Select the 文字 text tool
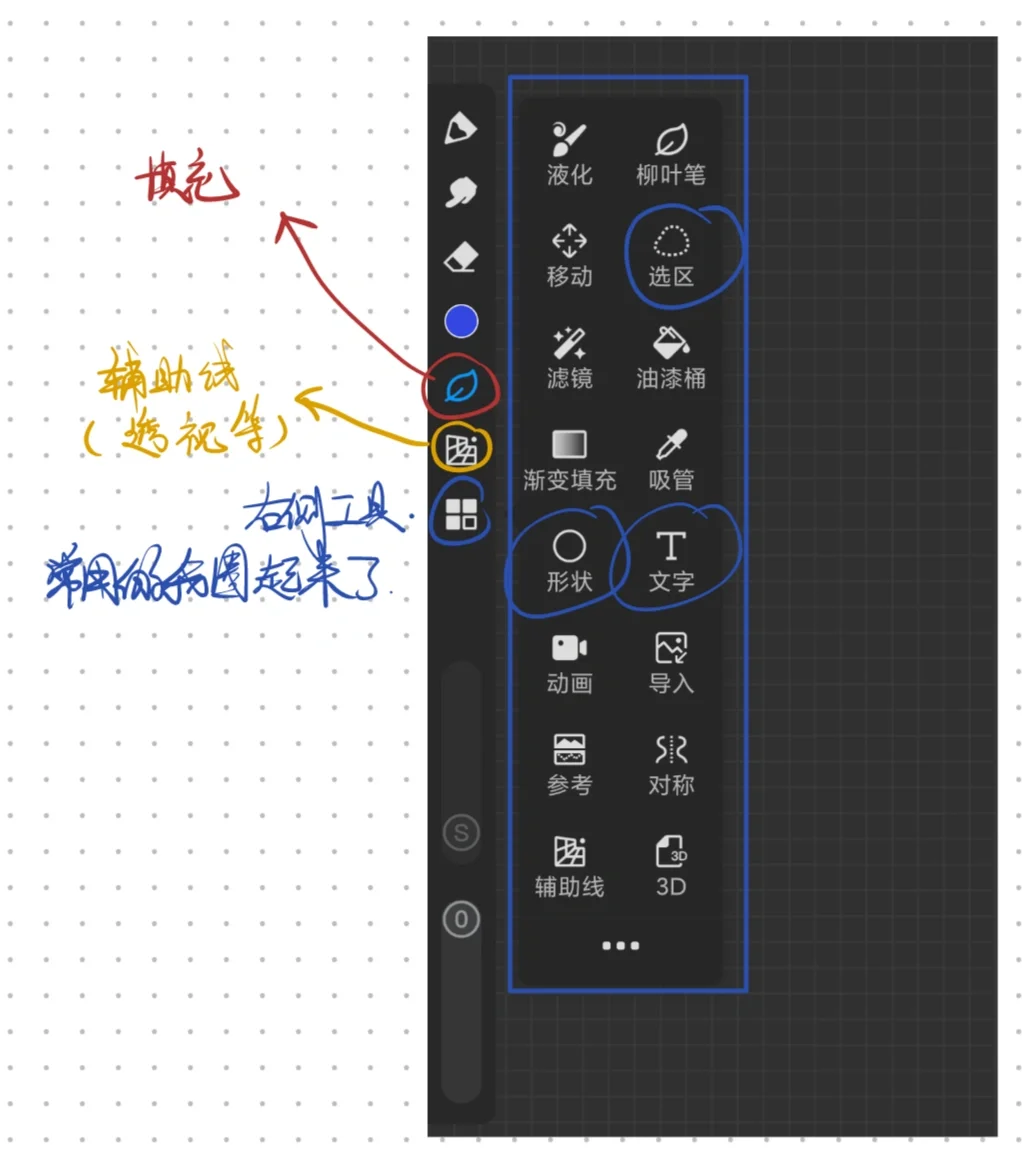Viewport: 1022px width, 1160px height. click(x=670, y=561)
